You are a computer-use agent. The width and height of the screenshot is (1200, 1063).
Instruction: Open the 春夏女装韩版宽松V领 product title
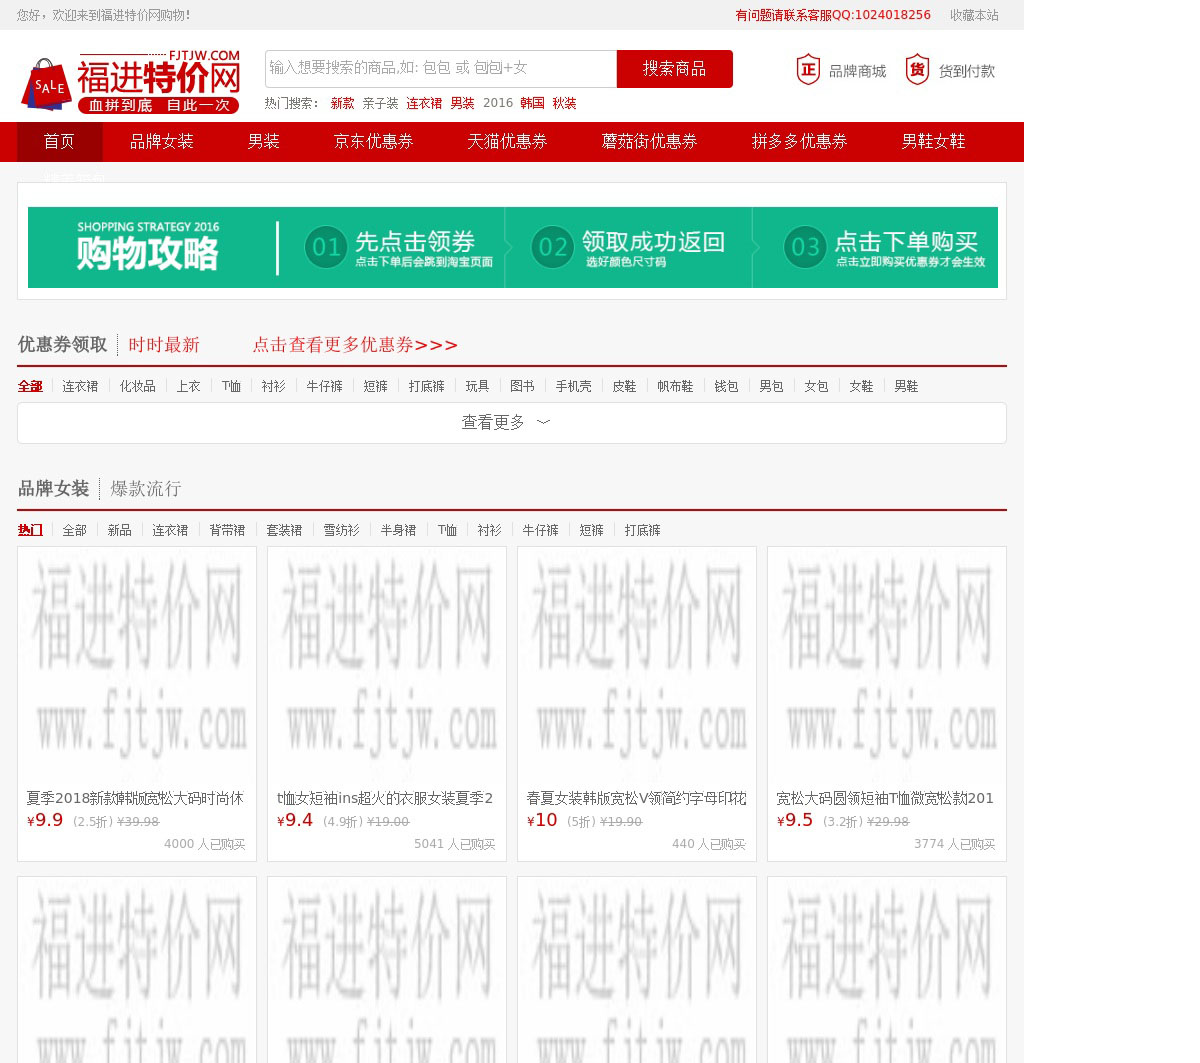pos(636,798)
